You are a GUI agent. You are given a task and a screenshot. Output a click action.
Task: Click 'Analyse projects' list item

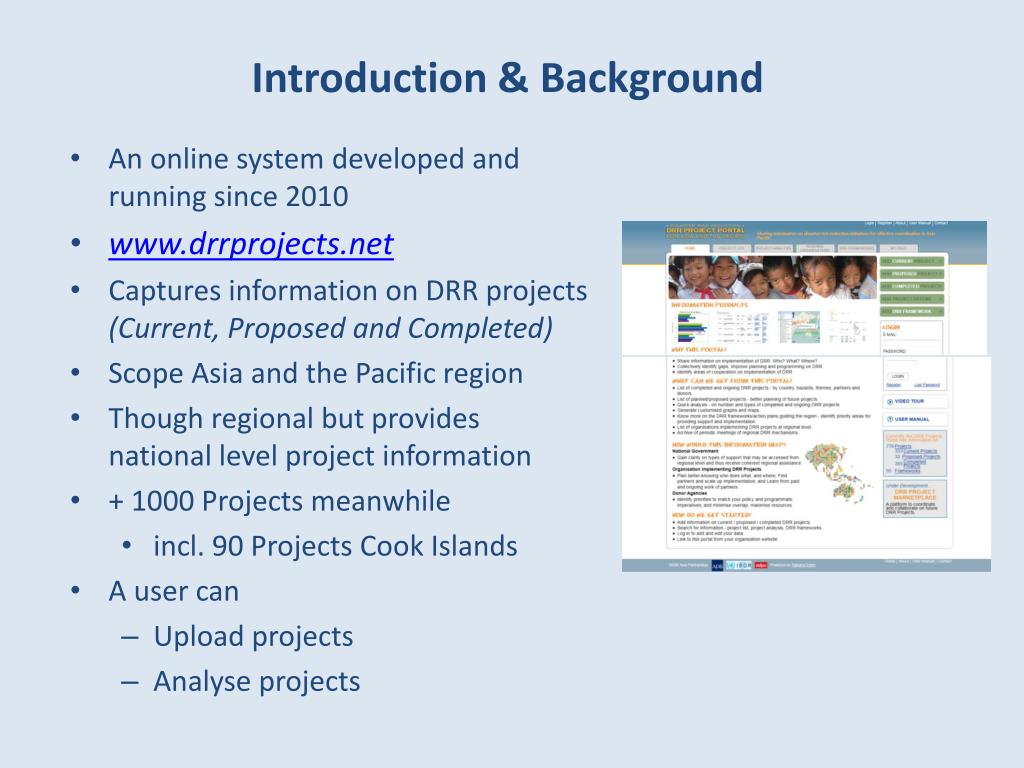(257, 682)
